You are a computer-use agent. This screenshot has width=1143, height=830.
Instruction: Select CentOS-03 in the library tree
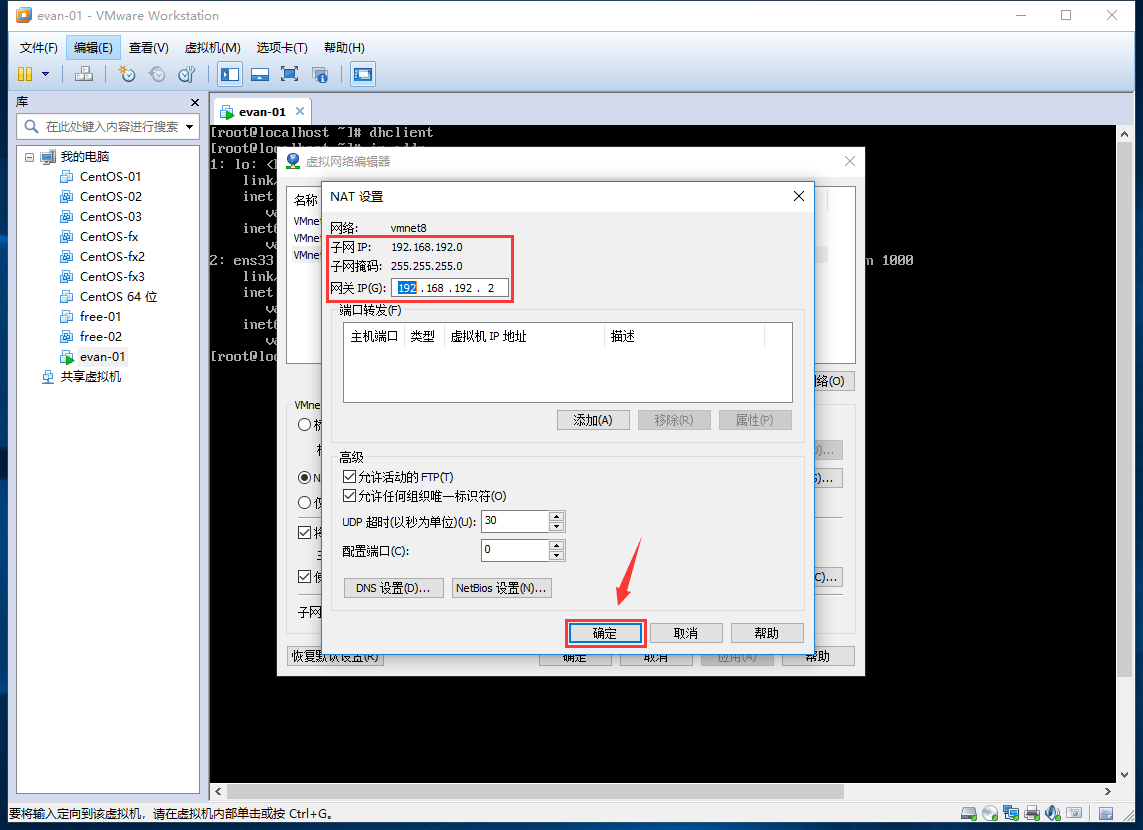click(111, 216)
